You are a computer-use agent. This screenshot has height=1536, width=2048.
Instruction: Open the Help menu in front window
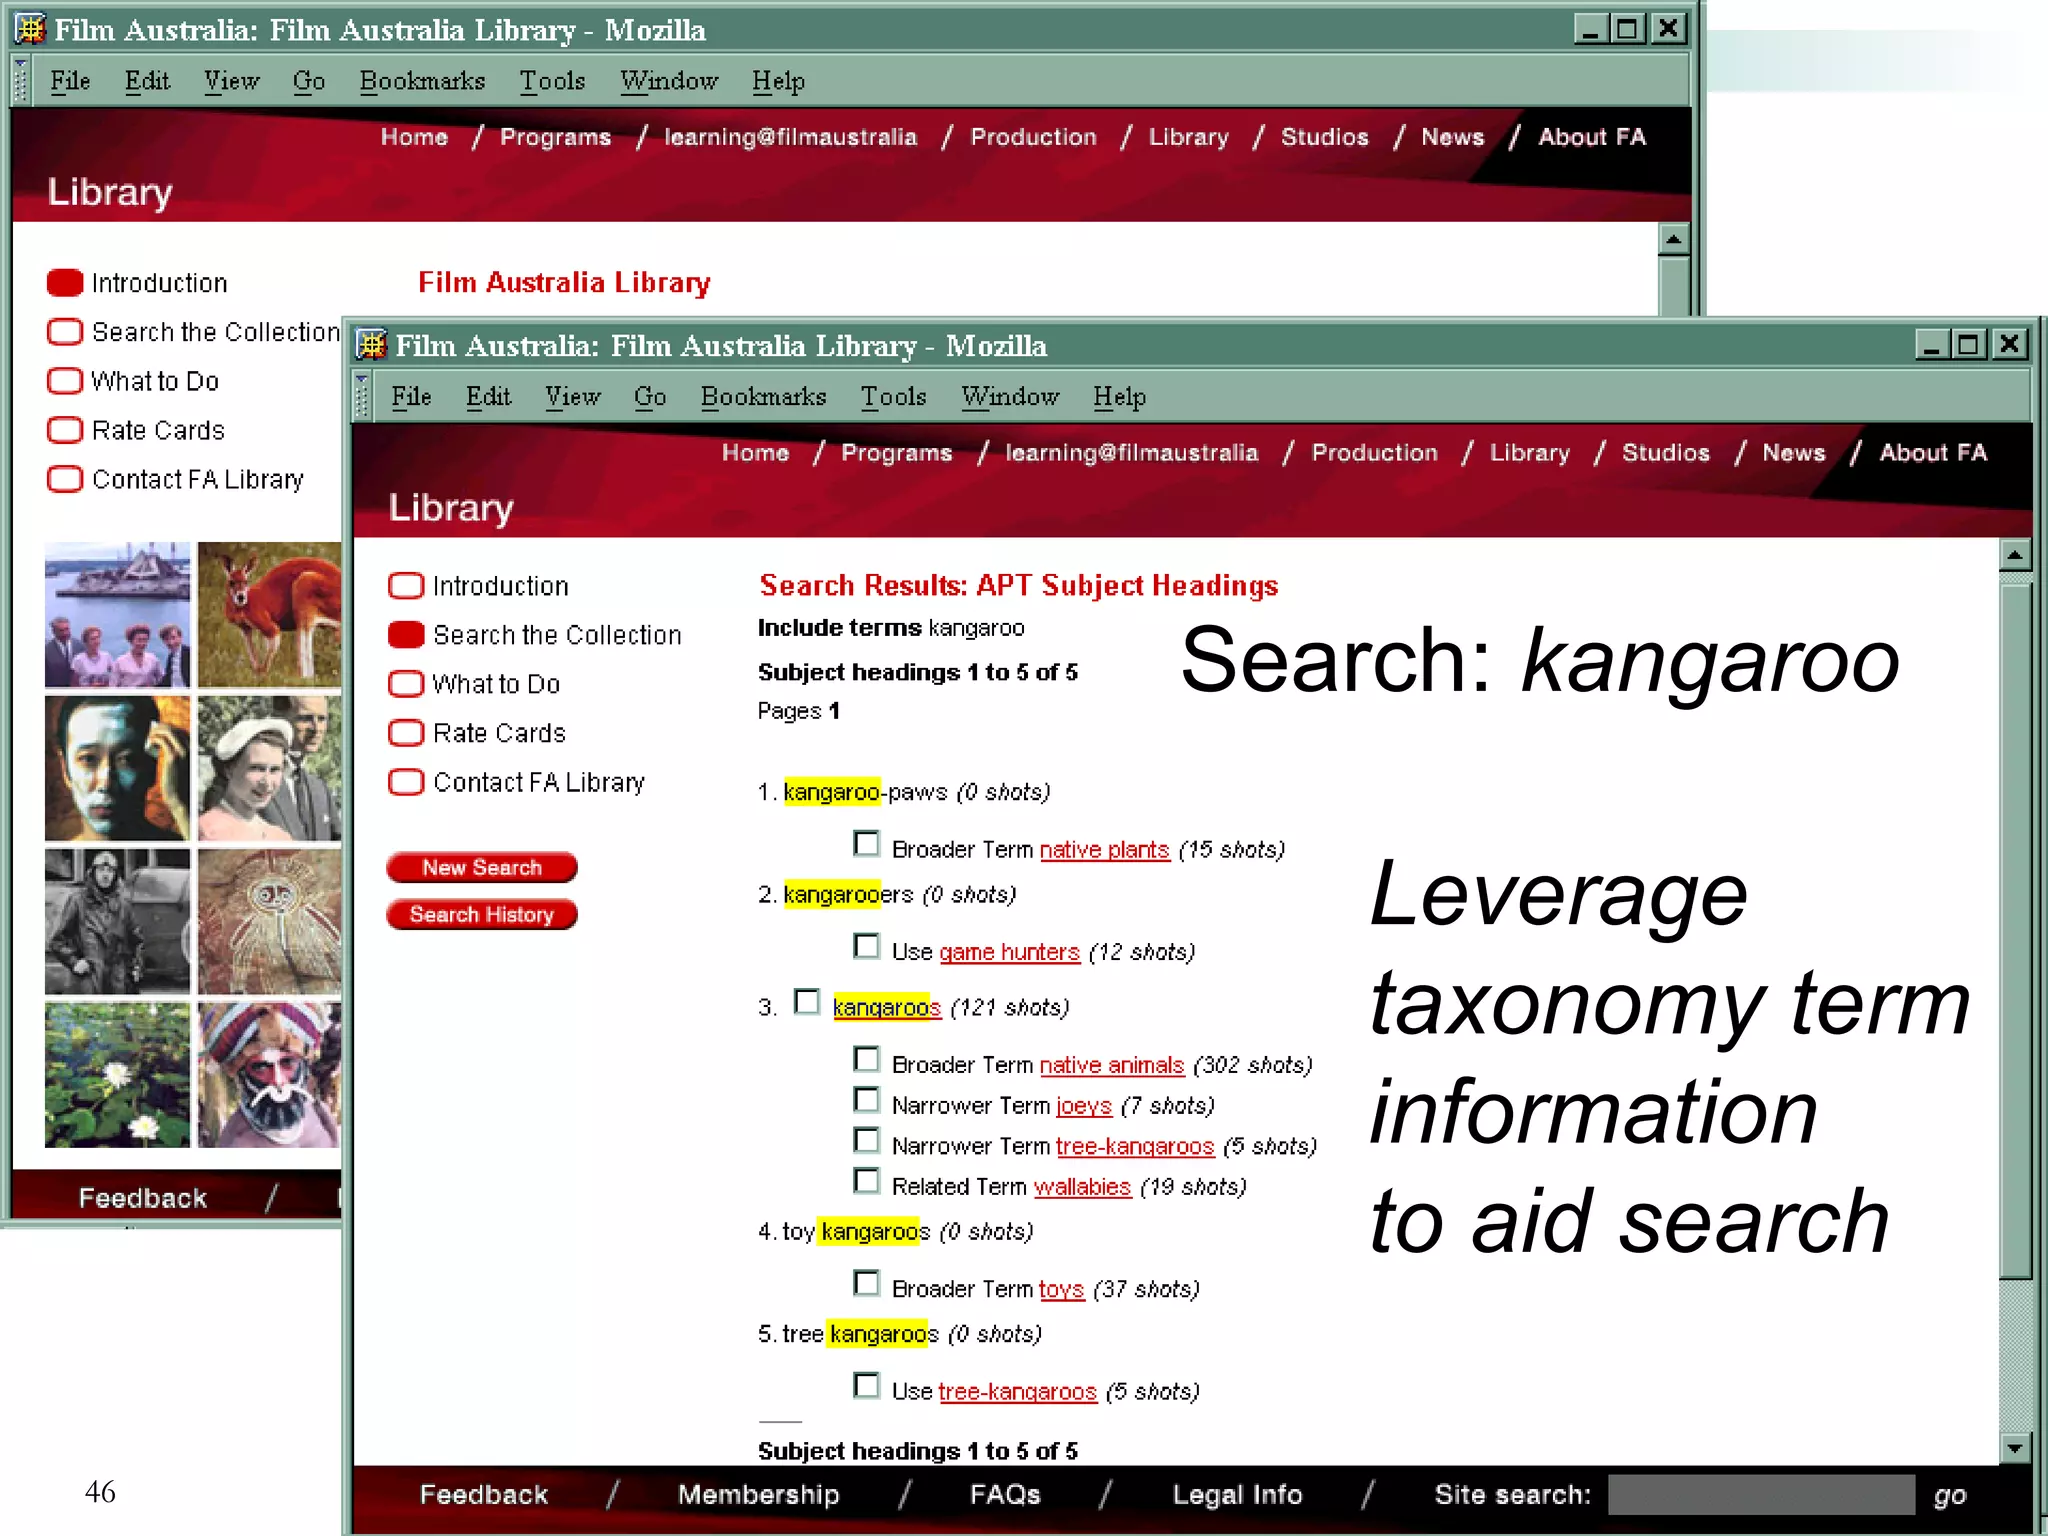point(1119,397)
